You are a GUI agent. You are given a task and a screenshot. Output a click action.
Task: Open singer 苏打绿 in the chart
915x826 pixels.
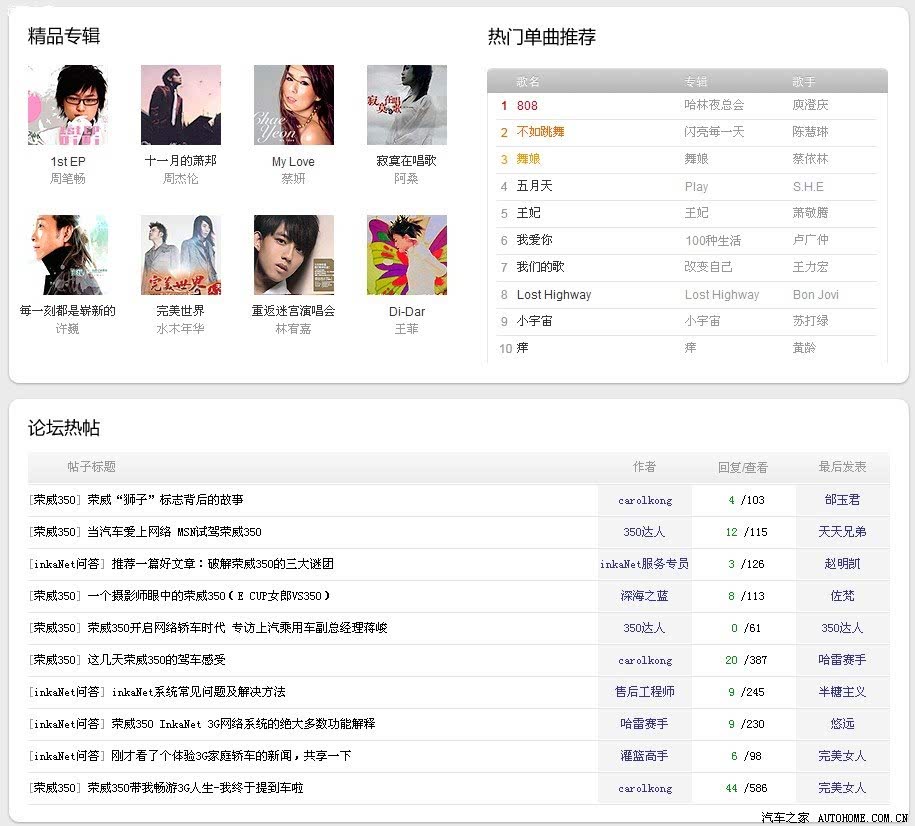point(811,320)
